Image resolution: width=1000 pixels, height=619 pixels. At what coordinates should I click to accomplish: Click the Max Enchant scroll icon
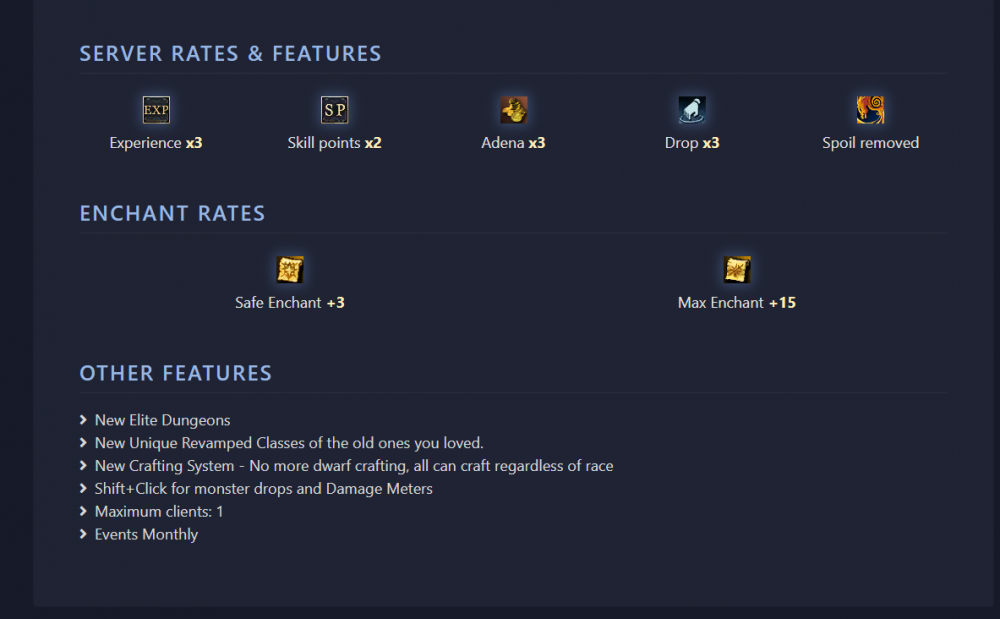coord(737,270)
